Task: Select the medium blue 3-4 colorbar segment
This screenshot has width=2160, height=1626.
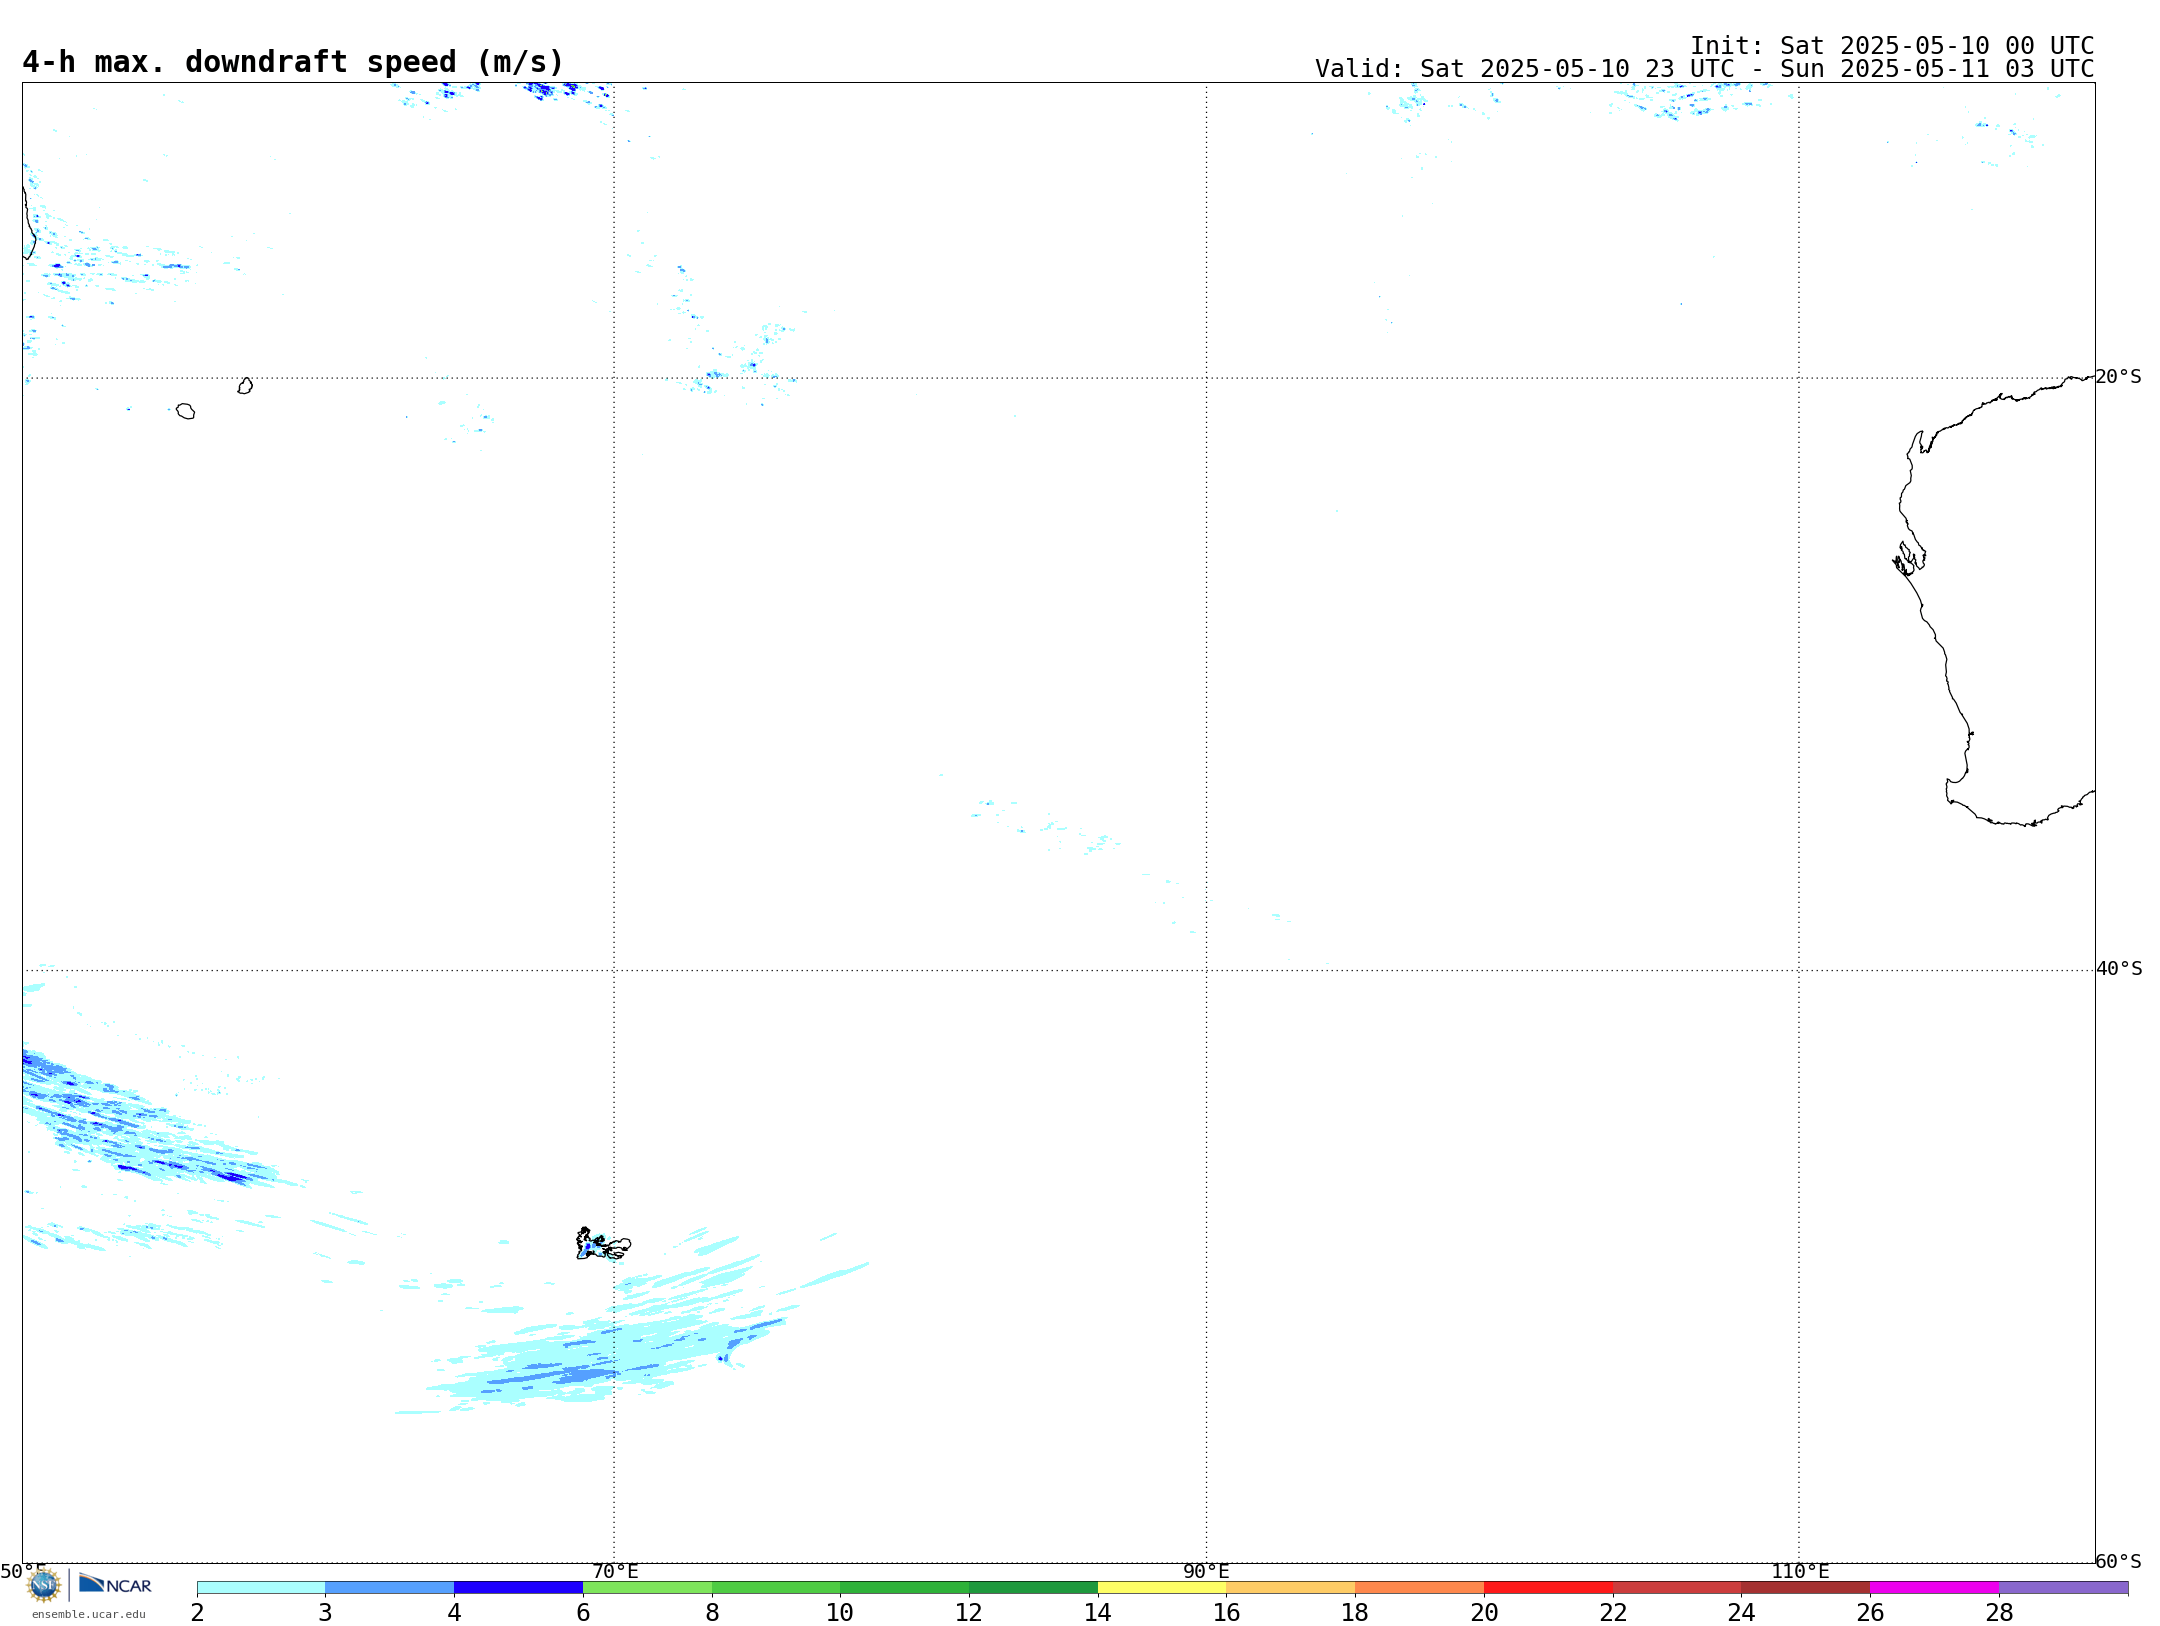Action: point(390,1587)
